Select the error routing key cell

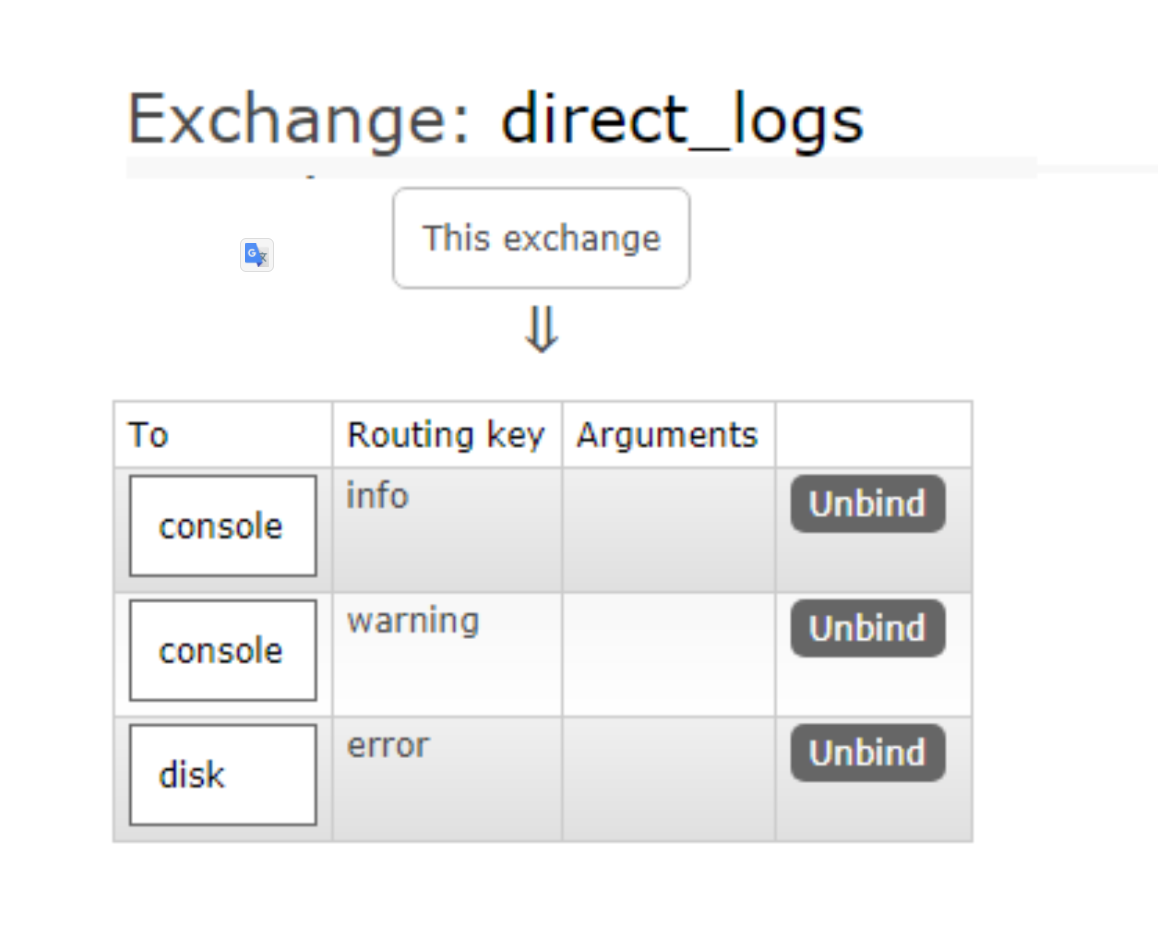click(x=447, y=779)
